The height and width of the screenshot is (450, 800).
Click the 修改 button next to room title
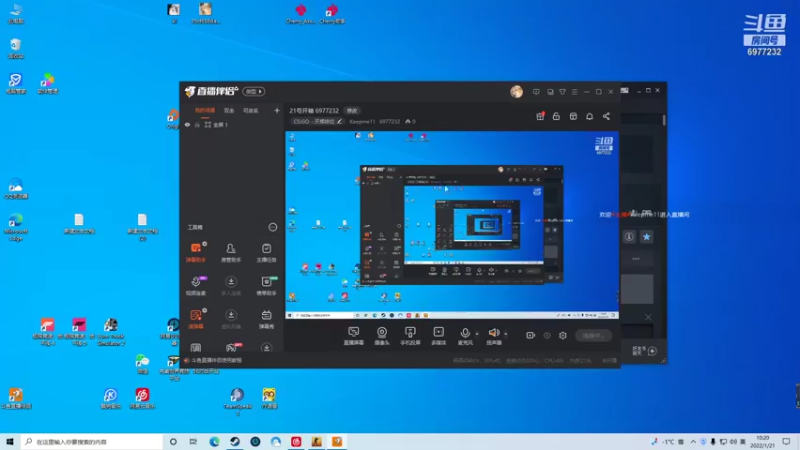353,111
